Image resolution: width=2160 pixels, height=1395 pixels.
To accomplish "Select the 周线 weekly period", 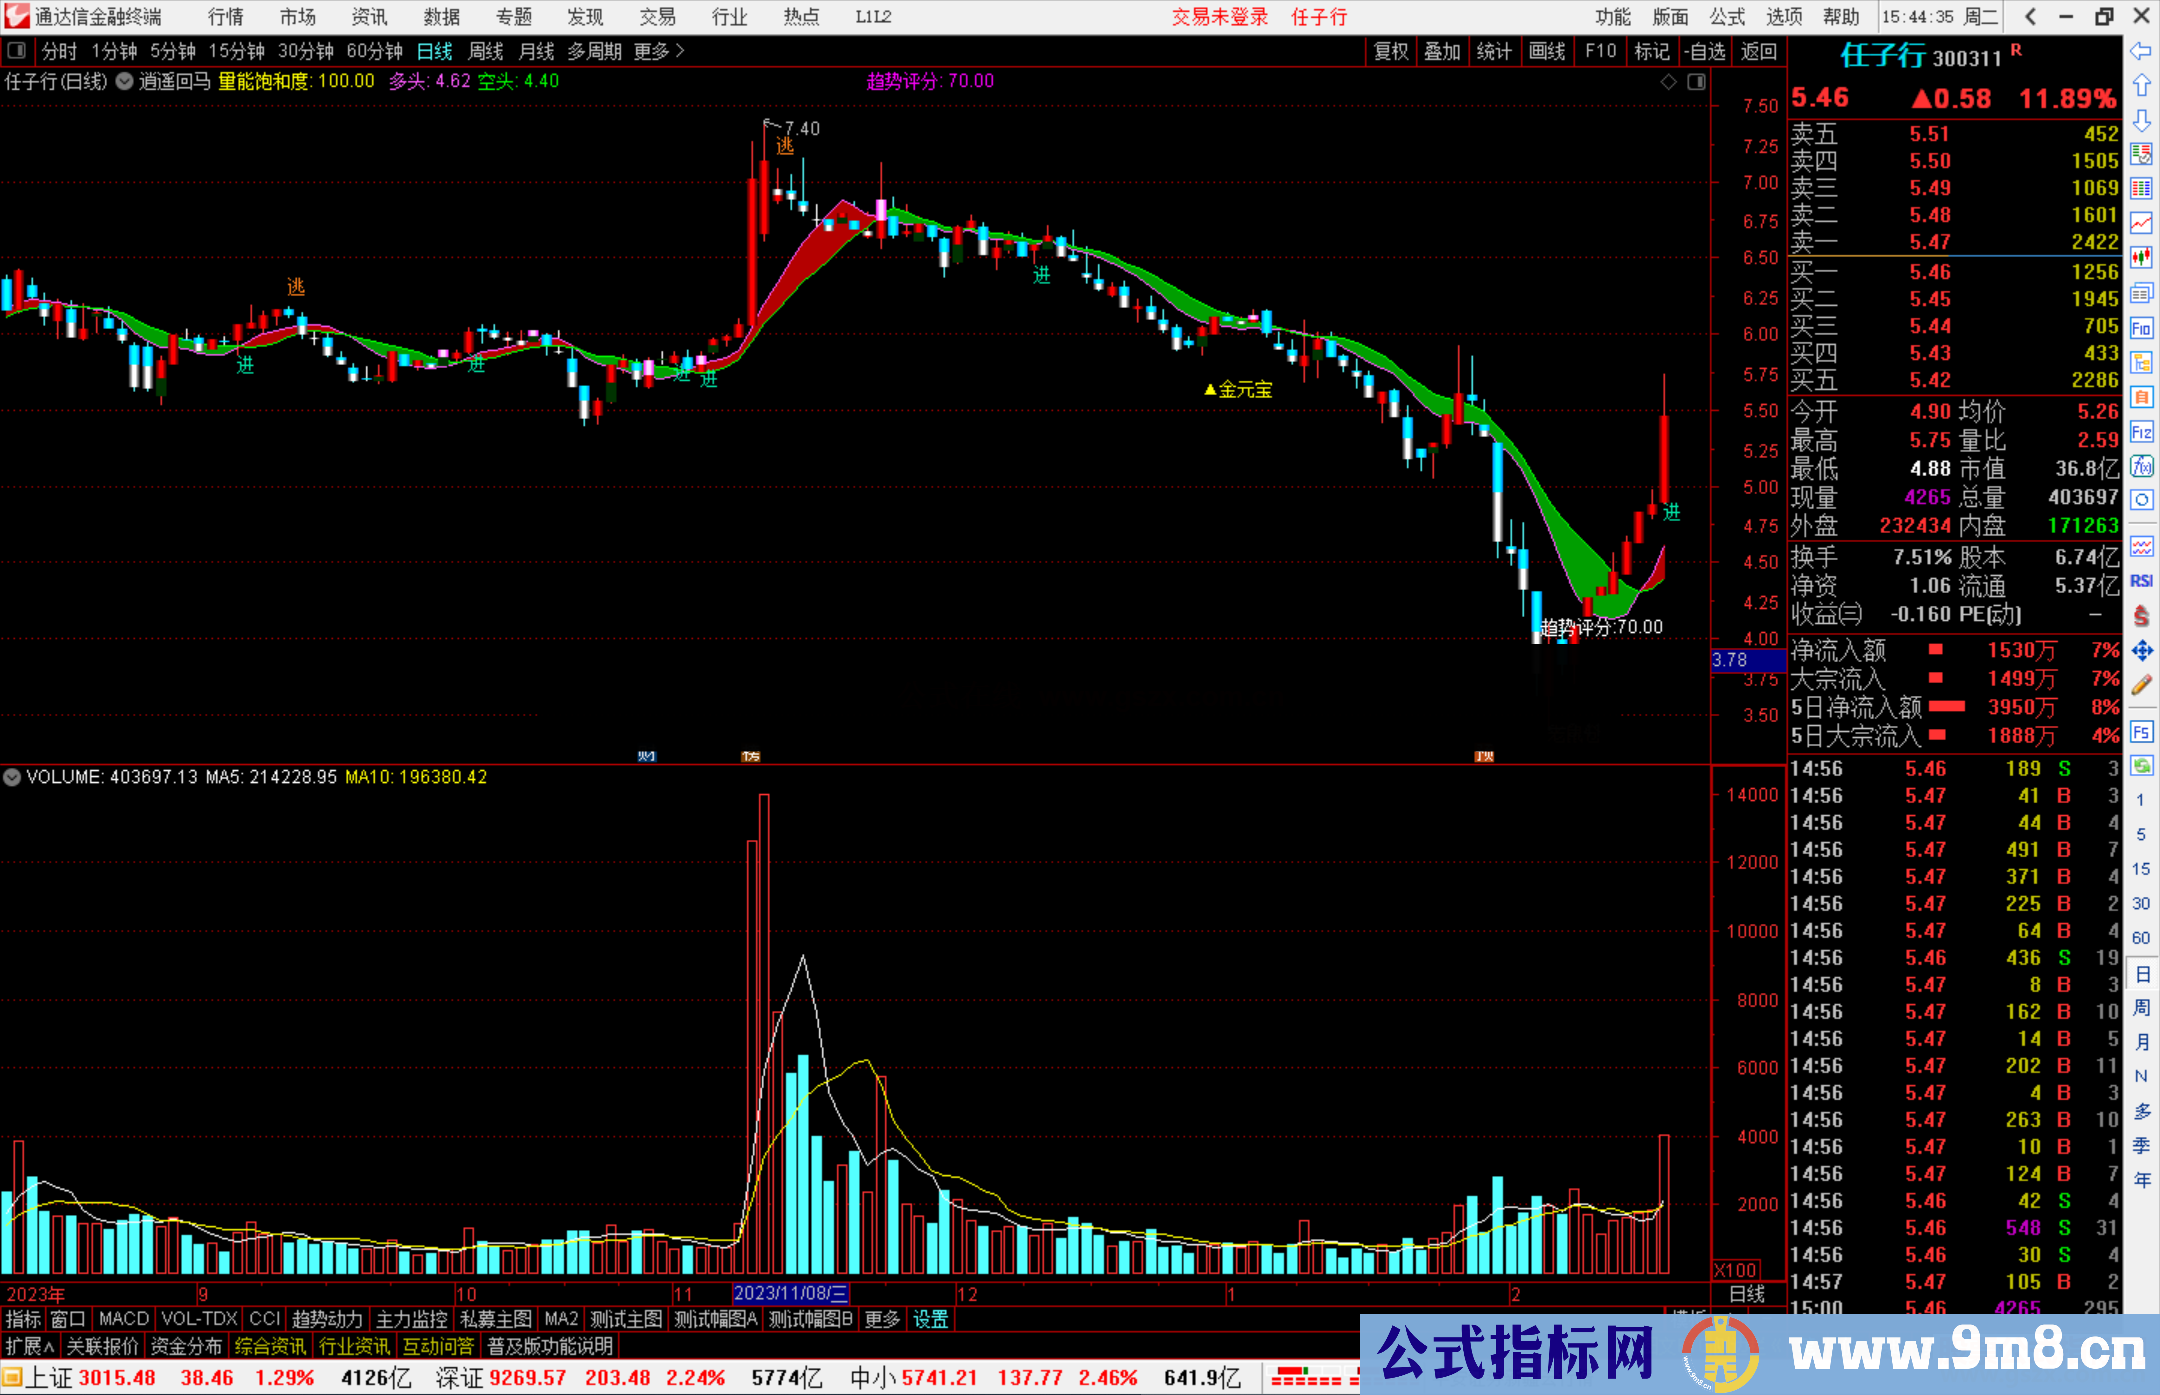I will (486, 51).
